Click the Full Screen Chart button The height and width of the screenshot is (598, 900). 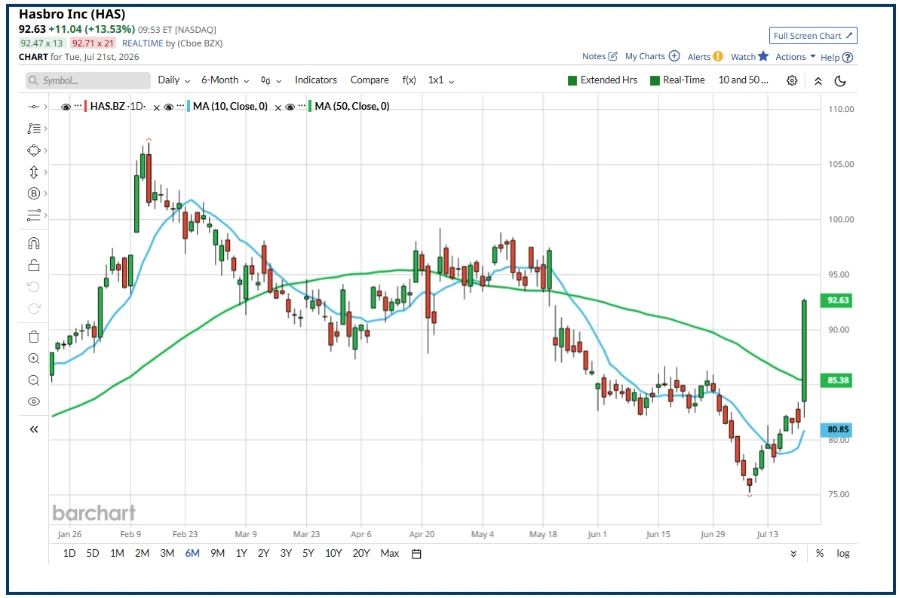click(x=813, y=36)
